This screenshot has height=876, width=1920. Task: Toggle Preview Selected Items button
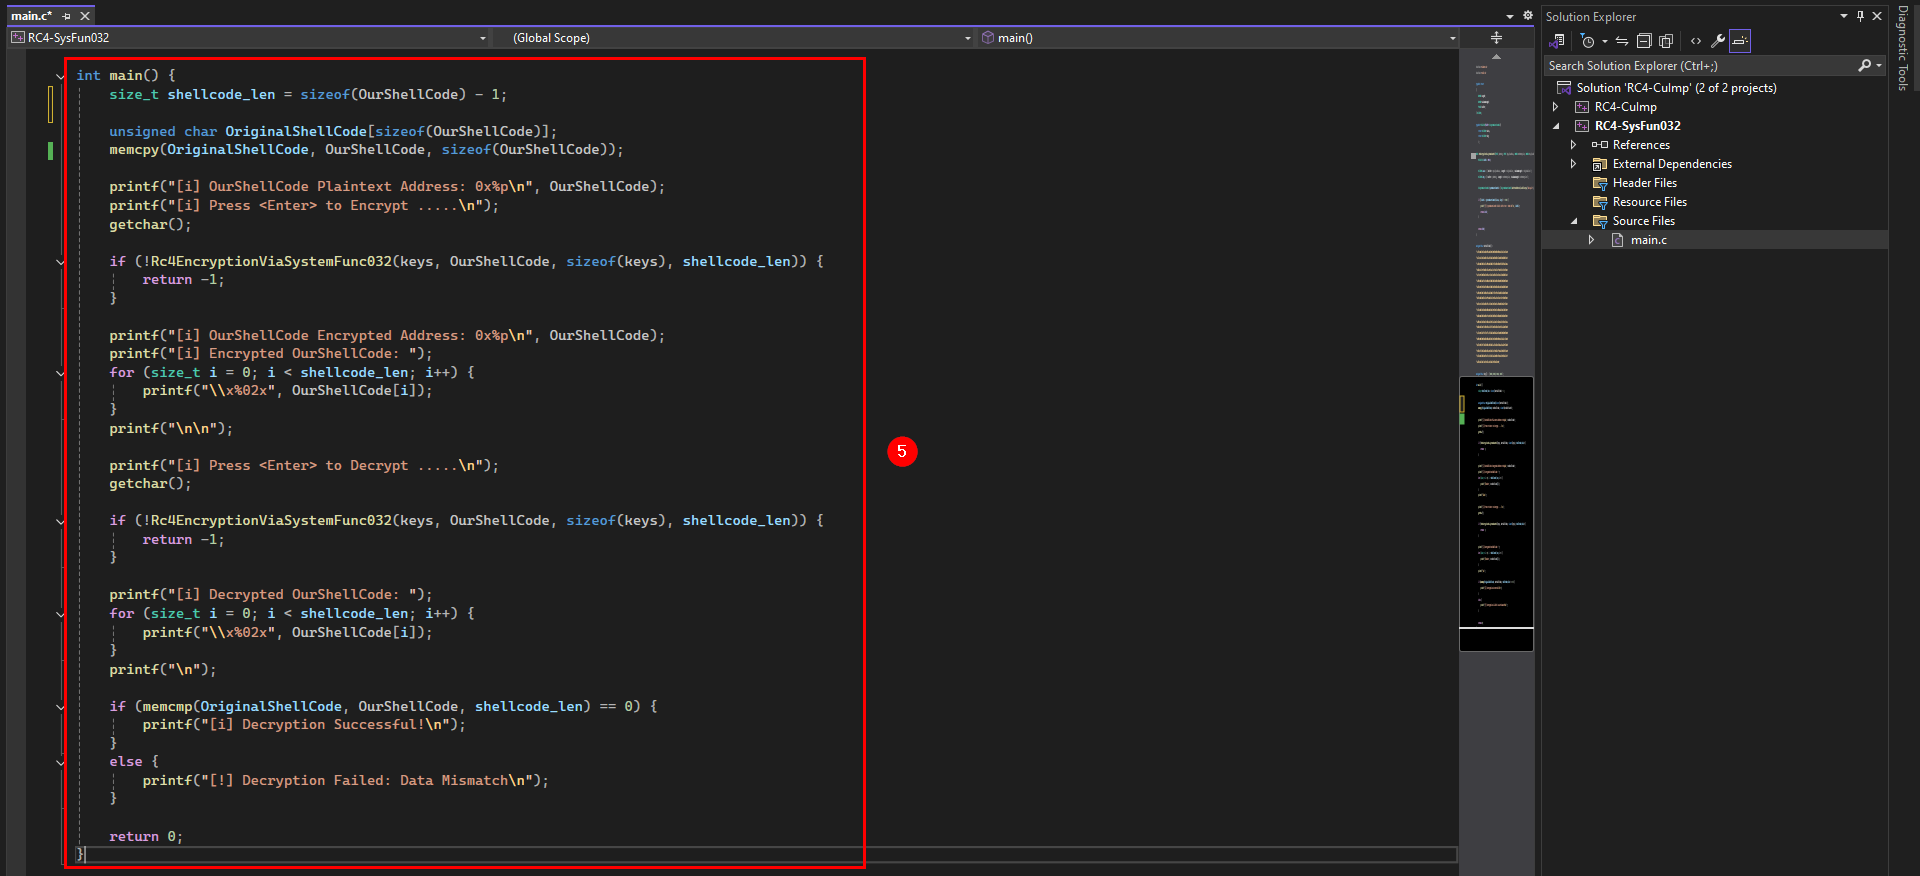point(1740,41)
